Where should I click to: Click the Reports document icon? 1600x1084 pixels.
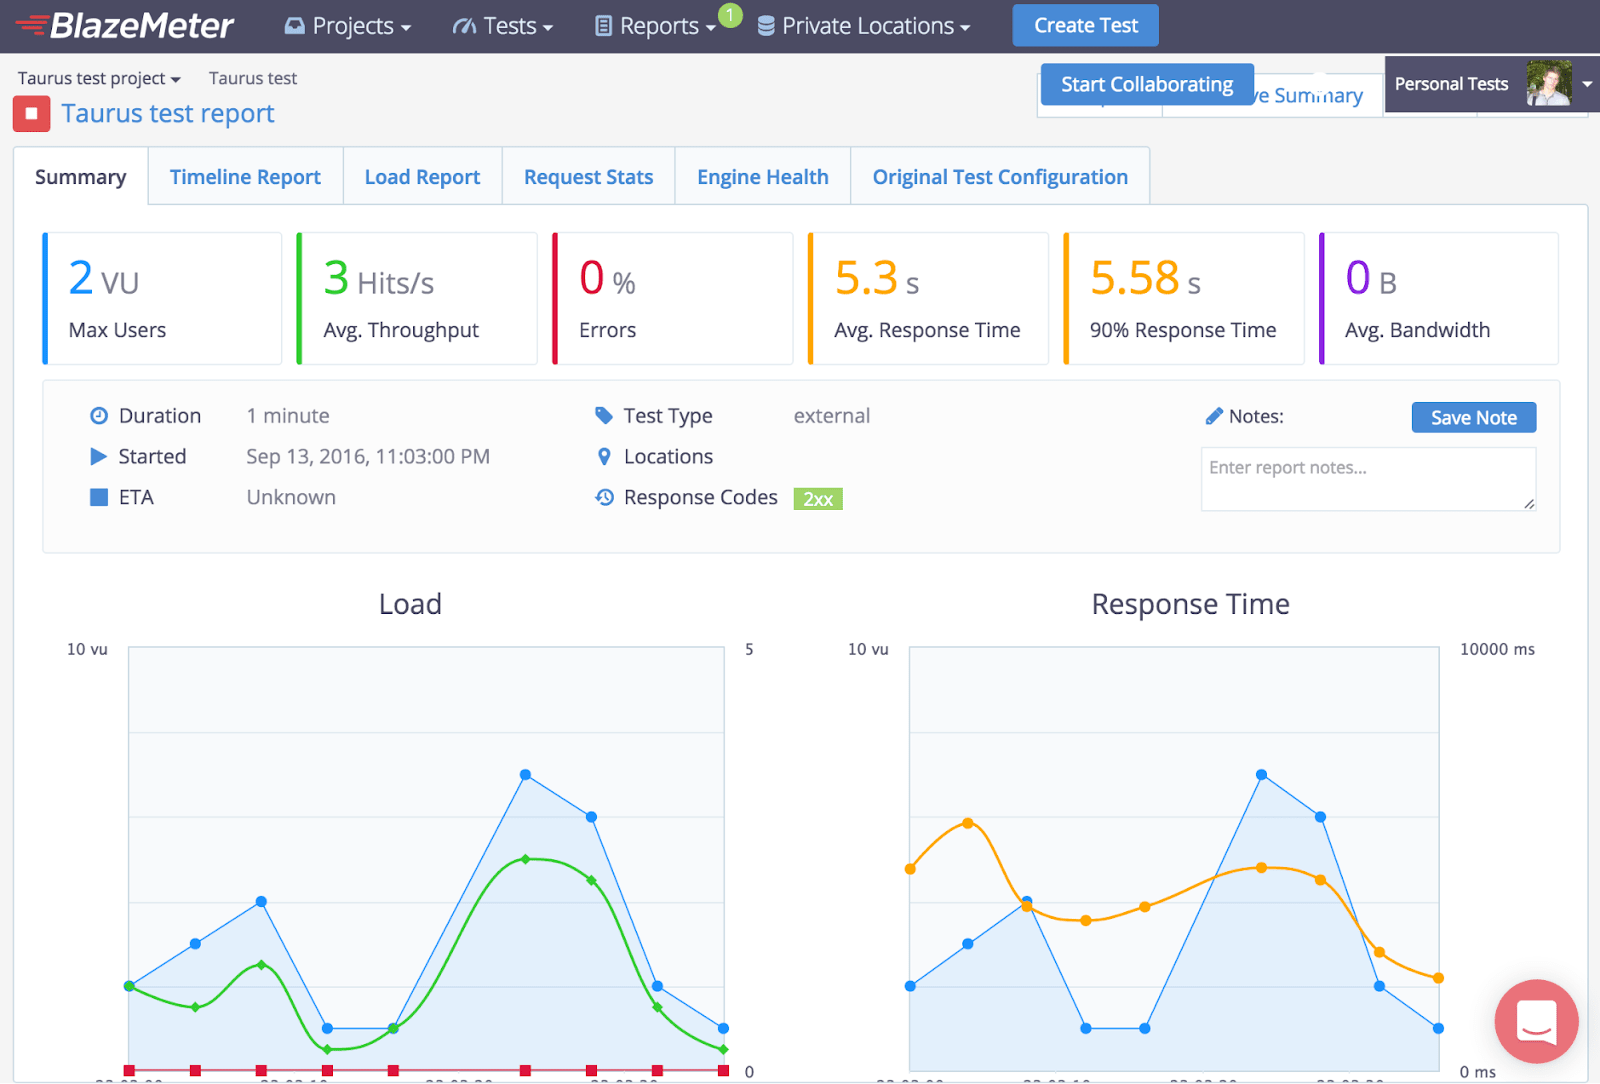point(604,26)
